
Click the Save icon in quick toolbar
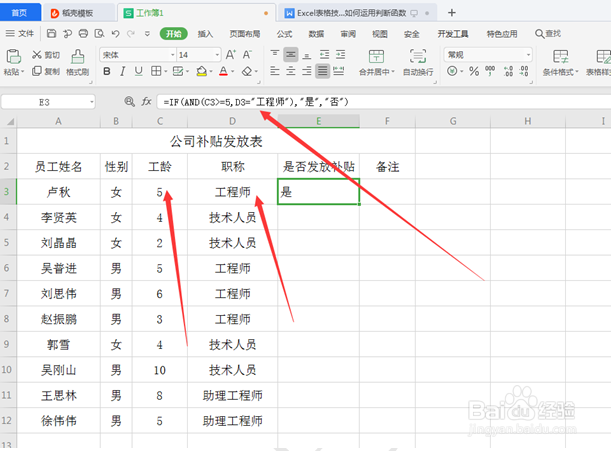pos(51,34)
